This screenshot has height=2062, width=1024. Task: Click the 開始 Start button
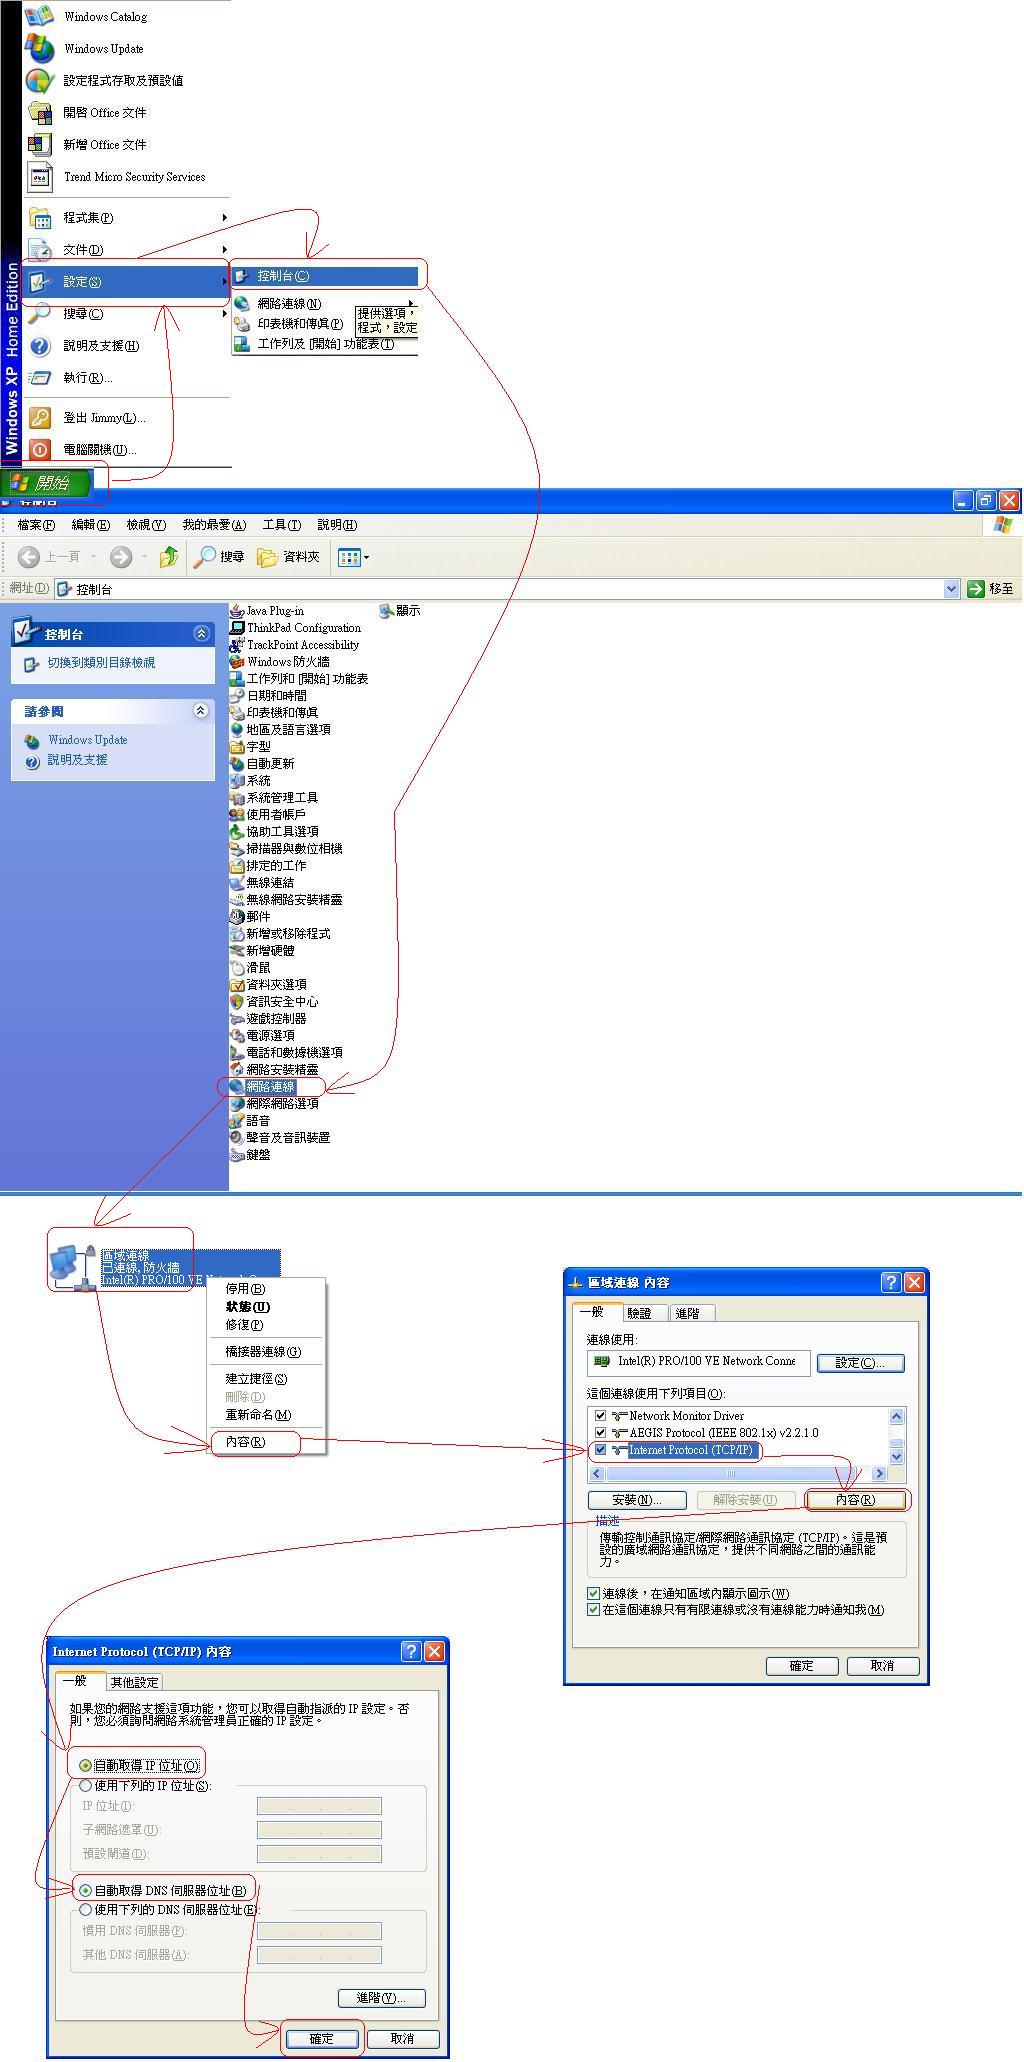[46, 483]
